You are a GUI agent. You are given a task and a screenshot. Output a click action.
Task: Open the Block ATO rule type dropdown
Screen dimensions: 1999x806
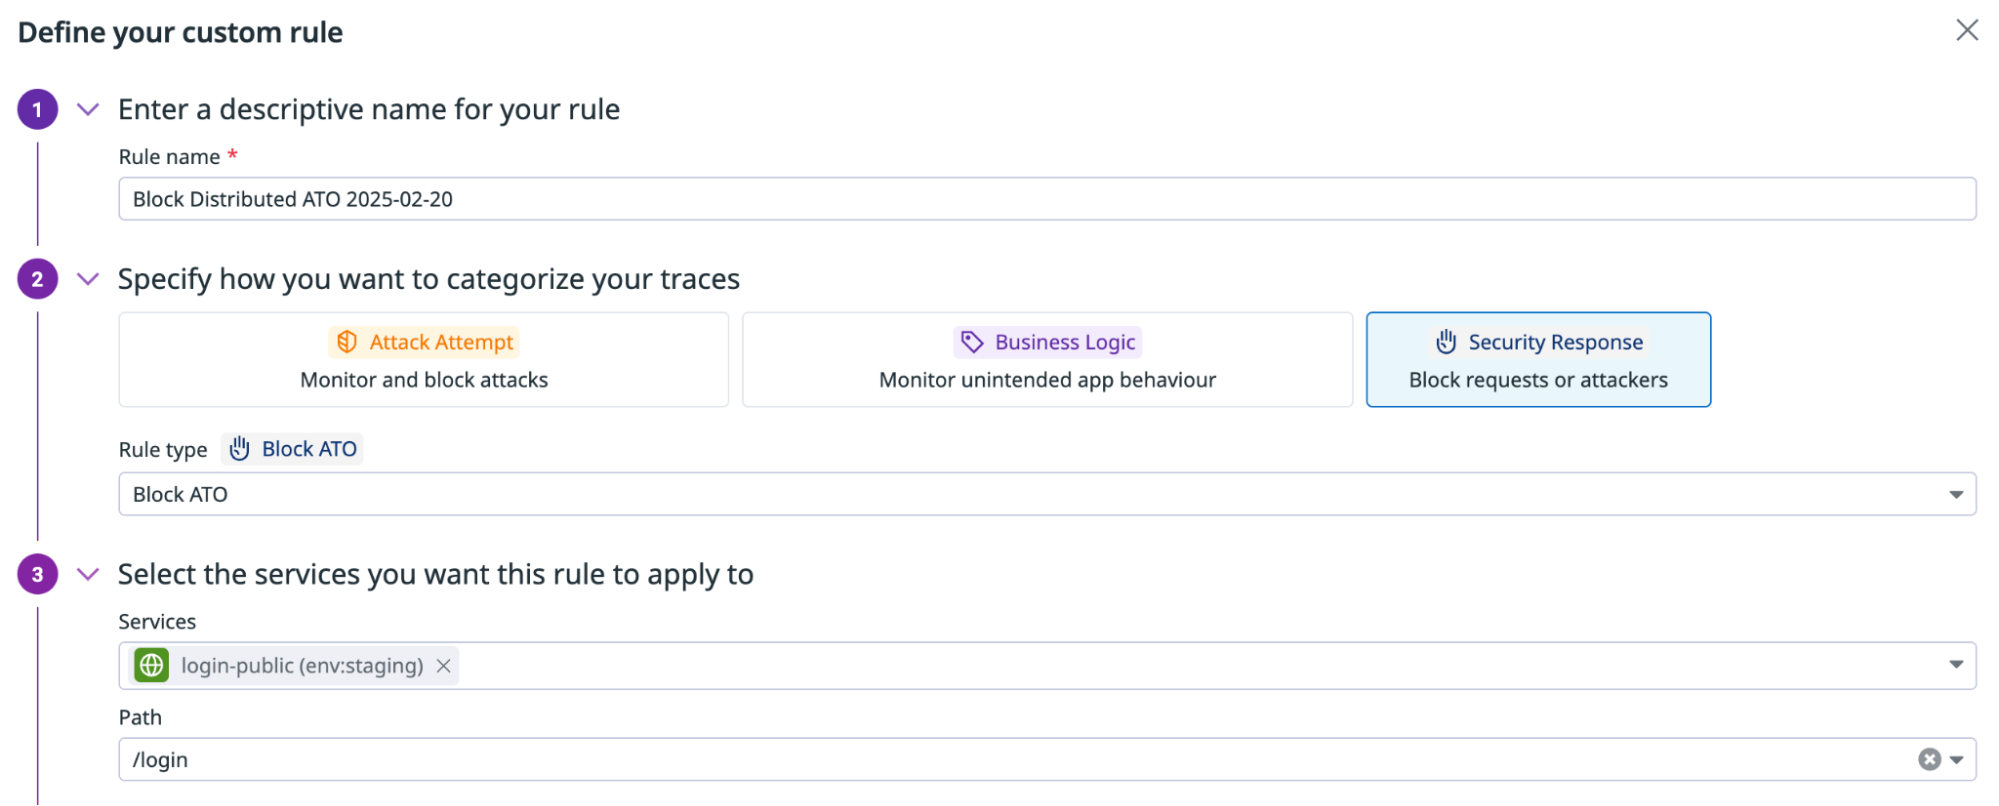coord(1956,495)
